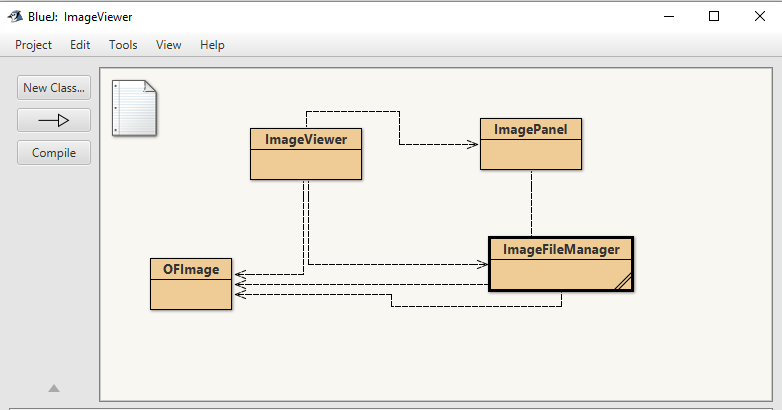Select the ImagePanel class box
The image size is (782, 410).
(x=531, y=144)
